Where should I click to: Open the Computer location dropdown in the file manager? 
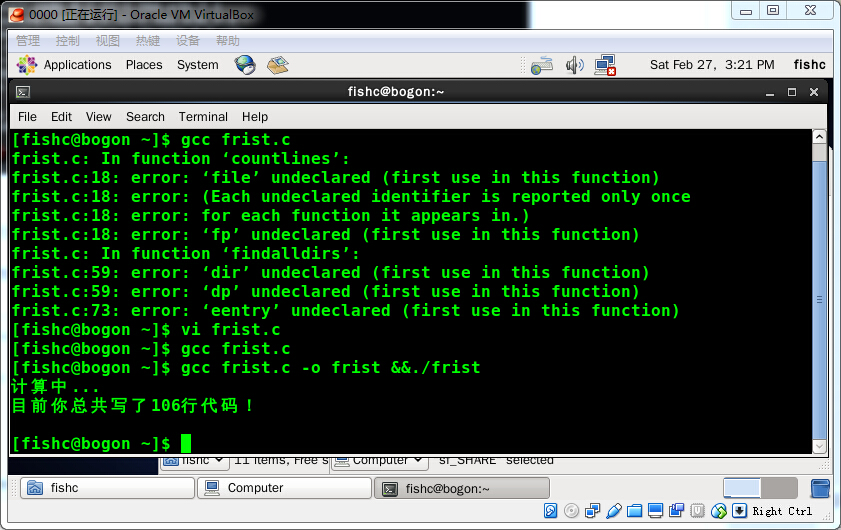pos(379,461)
